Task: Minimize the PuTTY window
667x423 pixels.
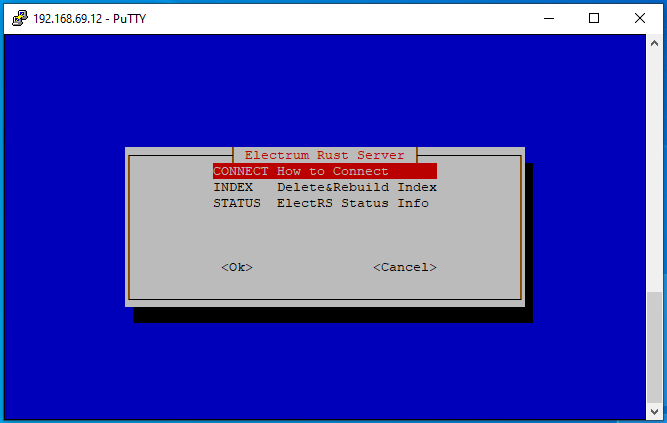Action: (x=549, y=18)
